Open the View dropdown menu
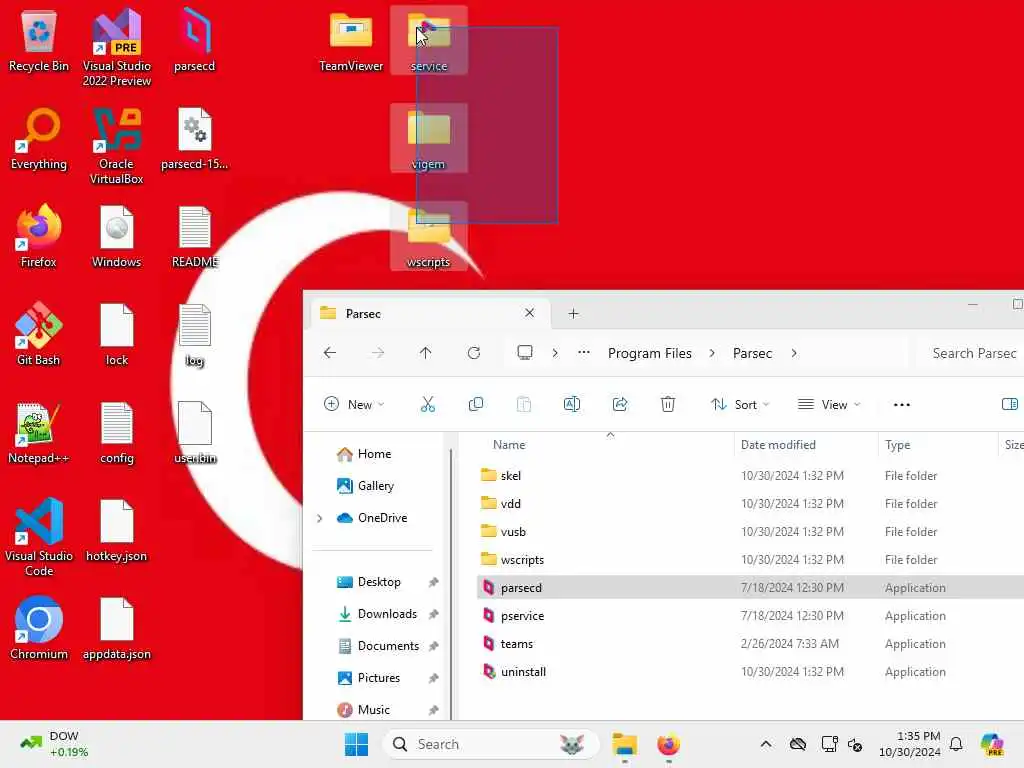Screen dimensions: 1024x768 [x=829, y=404]
